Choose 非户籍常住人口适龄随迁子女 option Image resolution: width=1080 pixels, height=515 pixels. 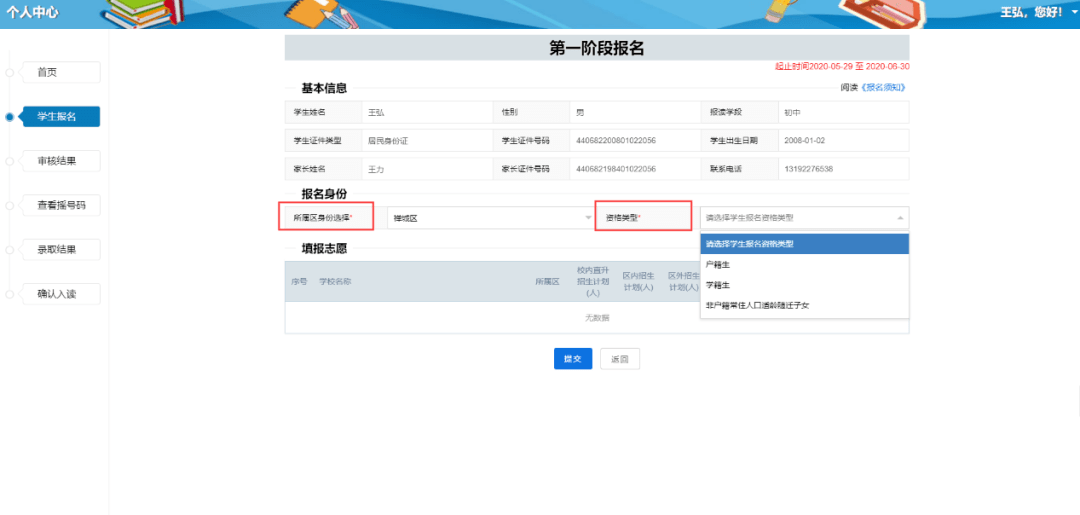coord(804,305)
